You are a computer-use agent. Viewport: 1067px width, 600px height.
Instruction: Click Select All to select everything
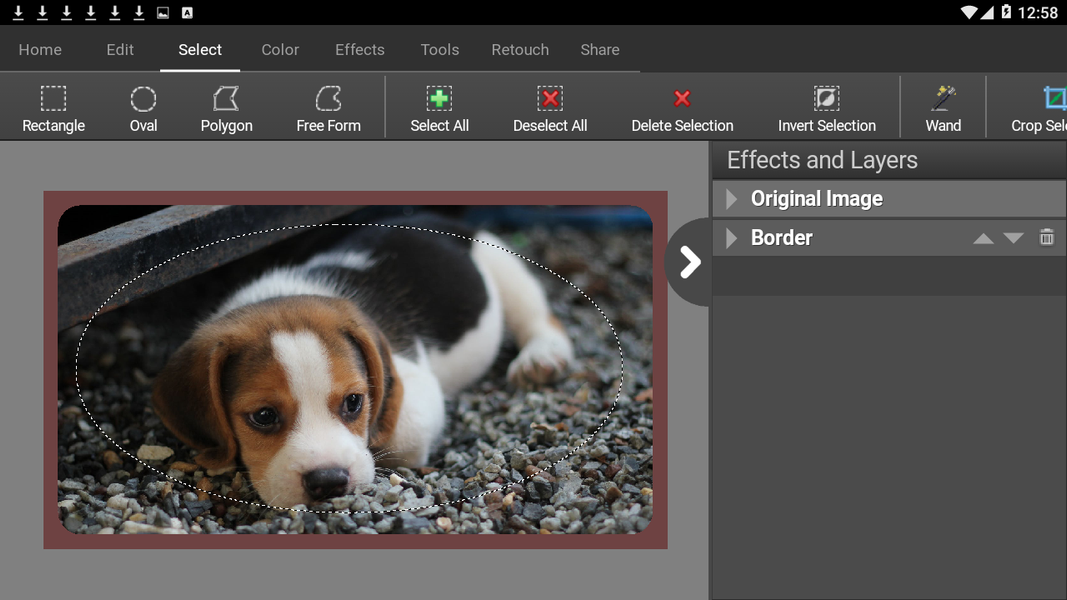coord(439,106)
